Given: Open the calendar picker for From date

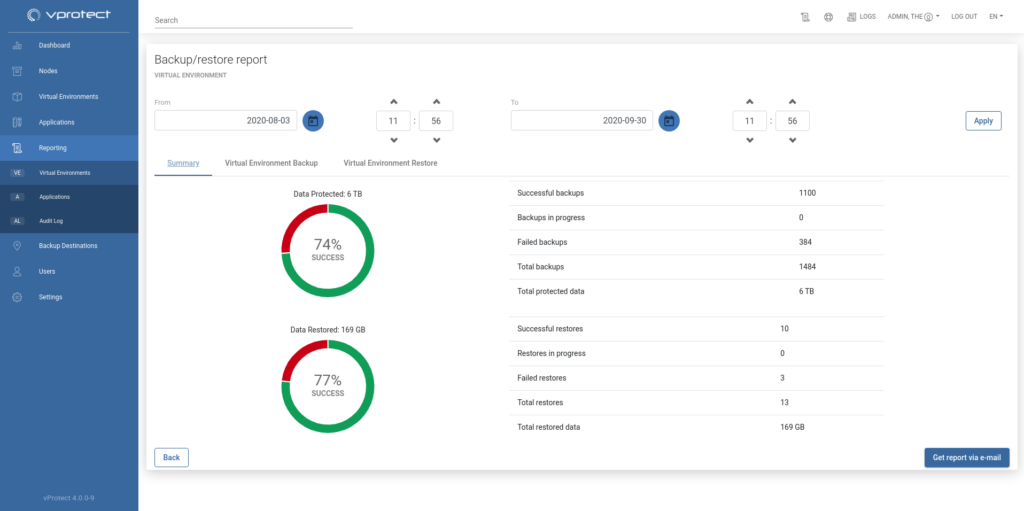Looking at the screenshot, I should [x=313, y=121].
